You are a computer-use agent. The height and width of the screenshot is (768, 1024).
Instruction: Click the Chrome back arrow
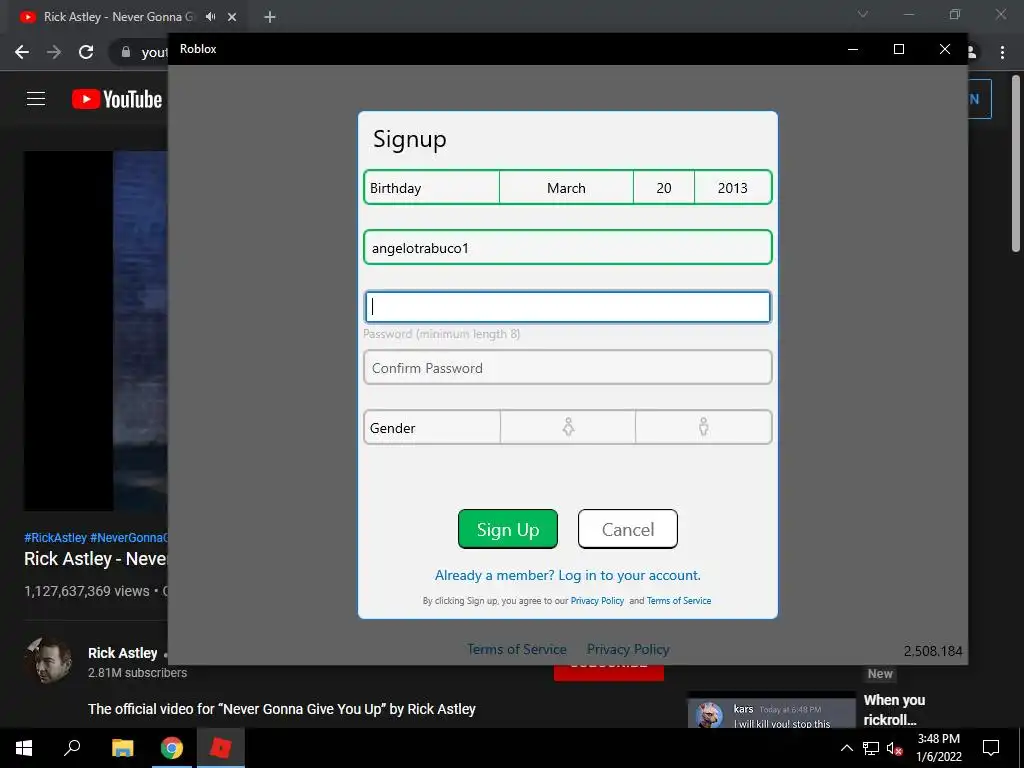point(22,52)
